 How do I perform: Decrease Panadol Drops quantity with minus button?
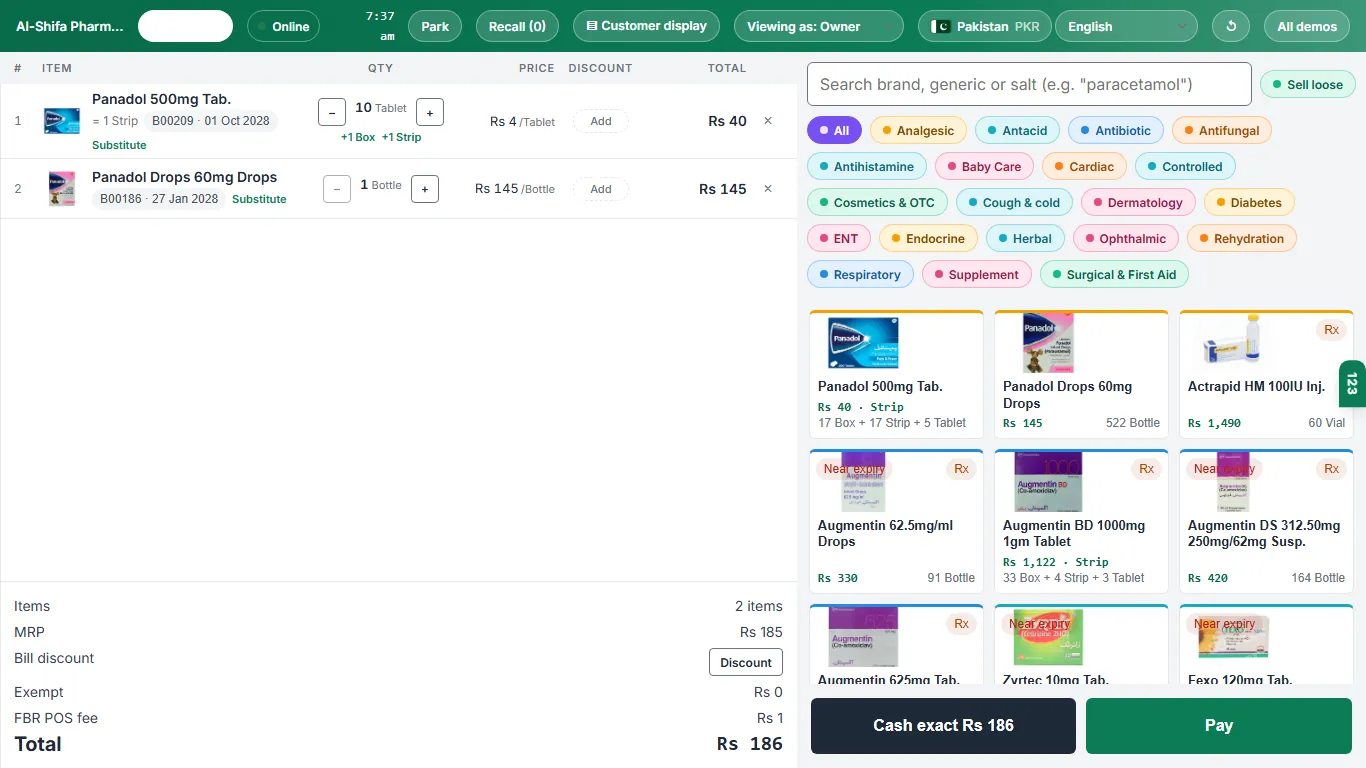[x=337, y=188]
